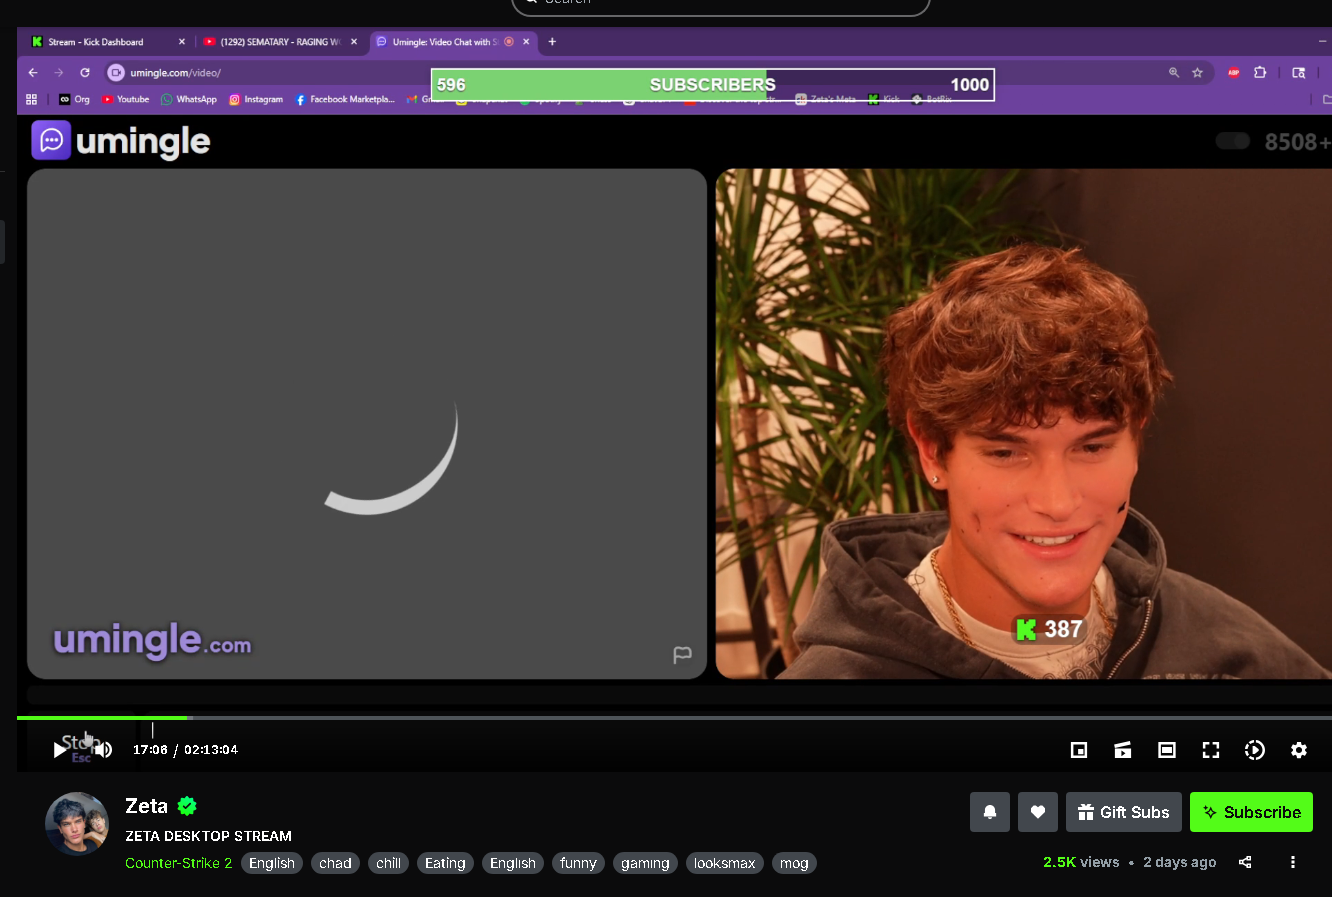
Task: Toggle follow heart for Zeta's channel
Action: pyautogui.click(x=1037, y=812)
